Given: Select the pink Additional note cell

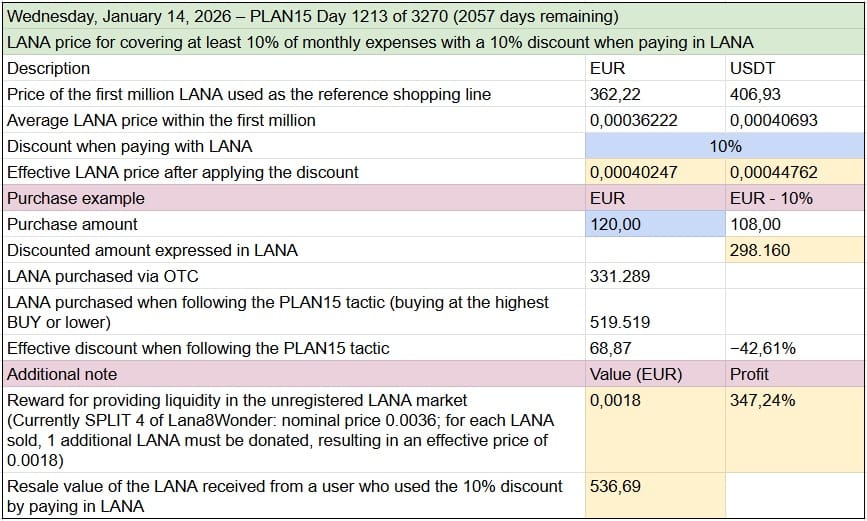Looking at the screenshot, I should tap(294, 374).
